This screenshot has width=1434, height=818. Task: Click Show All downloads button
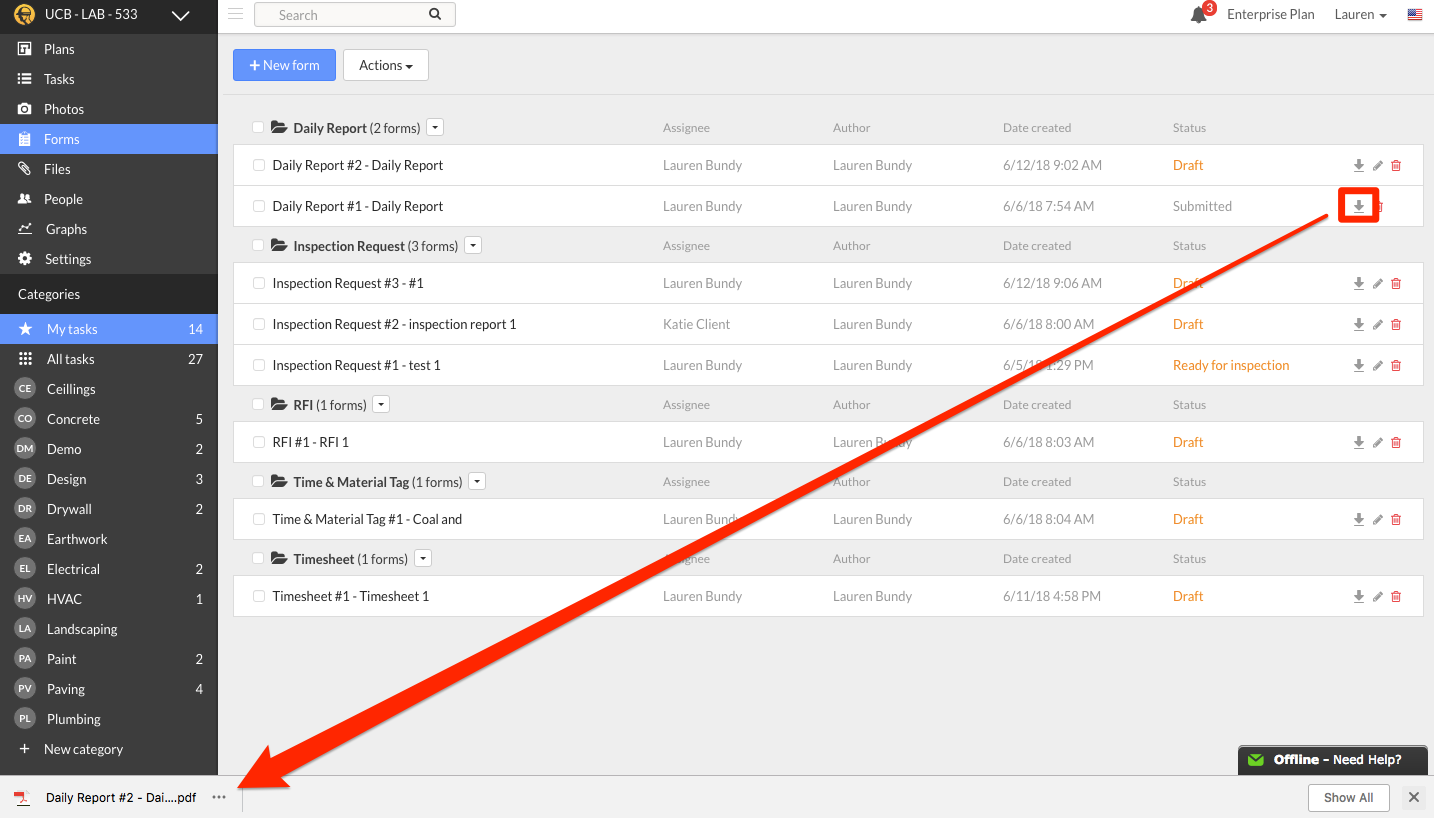[x=1348, y=797]
